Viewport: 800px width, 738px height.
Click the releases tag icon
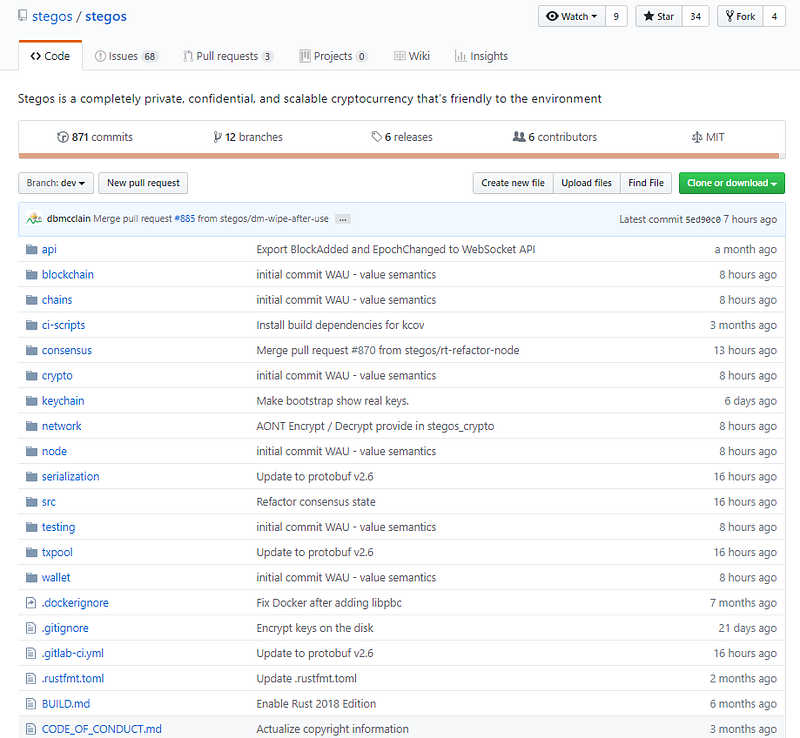[x=376, y=137]
